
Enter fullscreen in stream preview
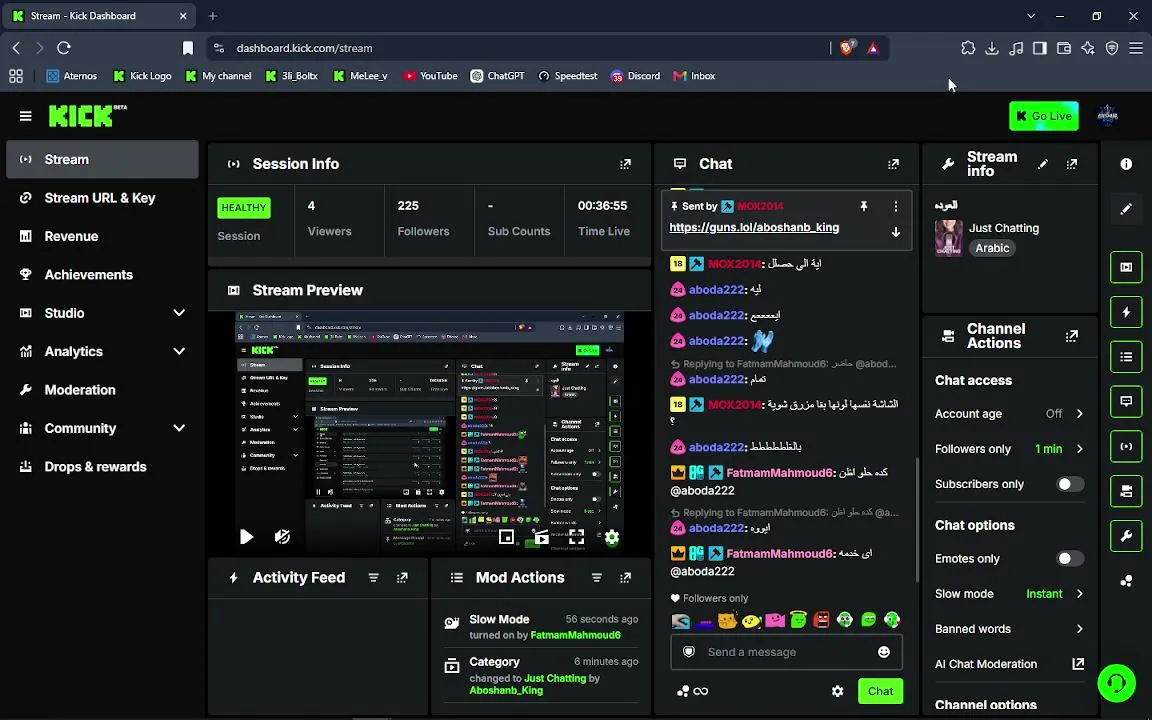(x=577, y=537)
